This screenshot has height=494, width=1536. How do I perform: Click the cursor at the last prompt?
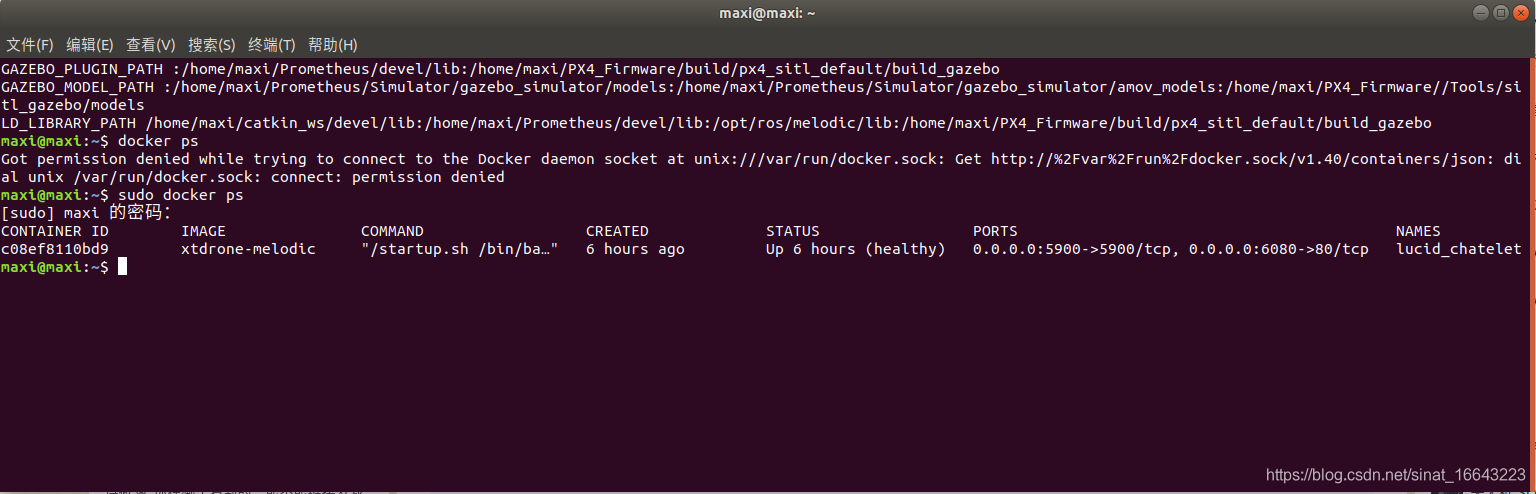pyautogui.click(x=122, y=267)
